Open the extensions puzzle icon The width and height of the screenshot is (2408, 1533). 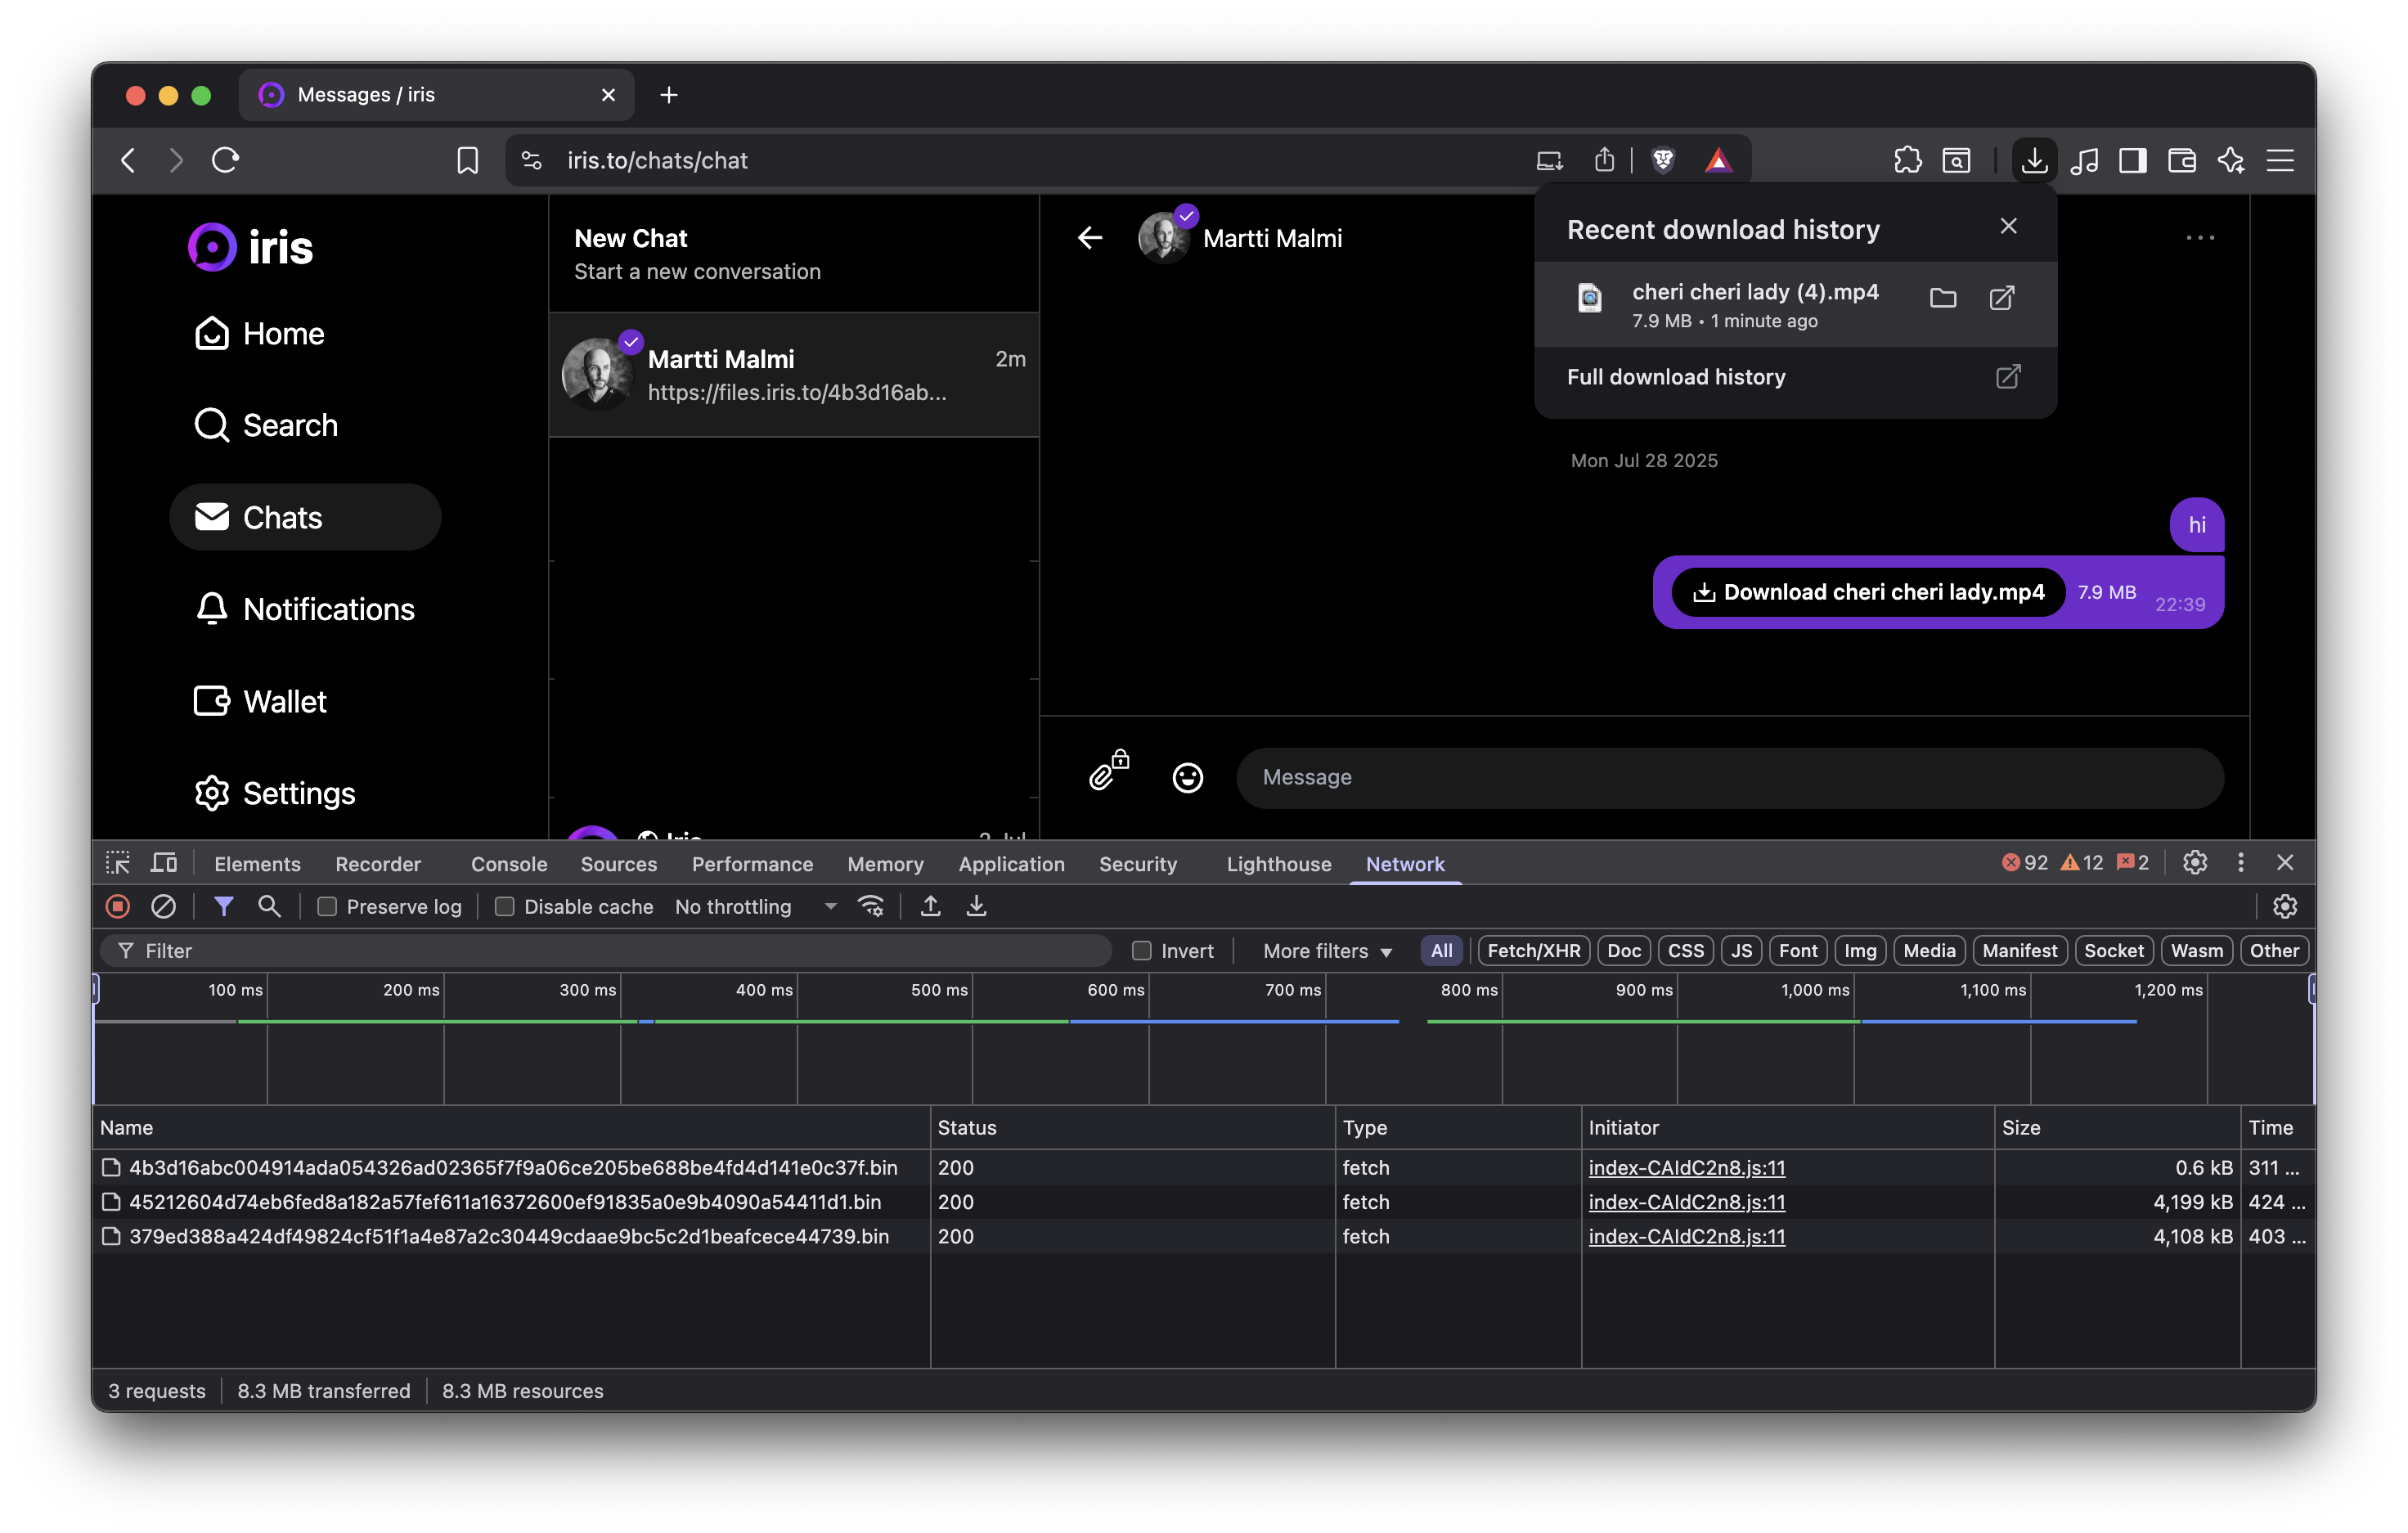1907,160
